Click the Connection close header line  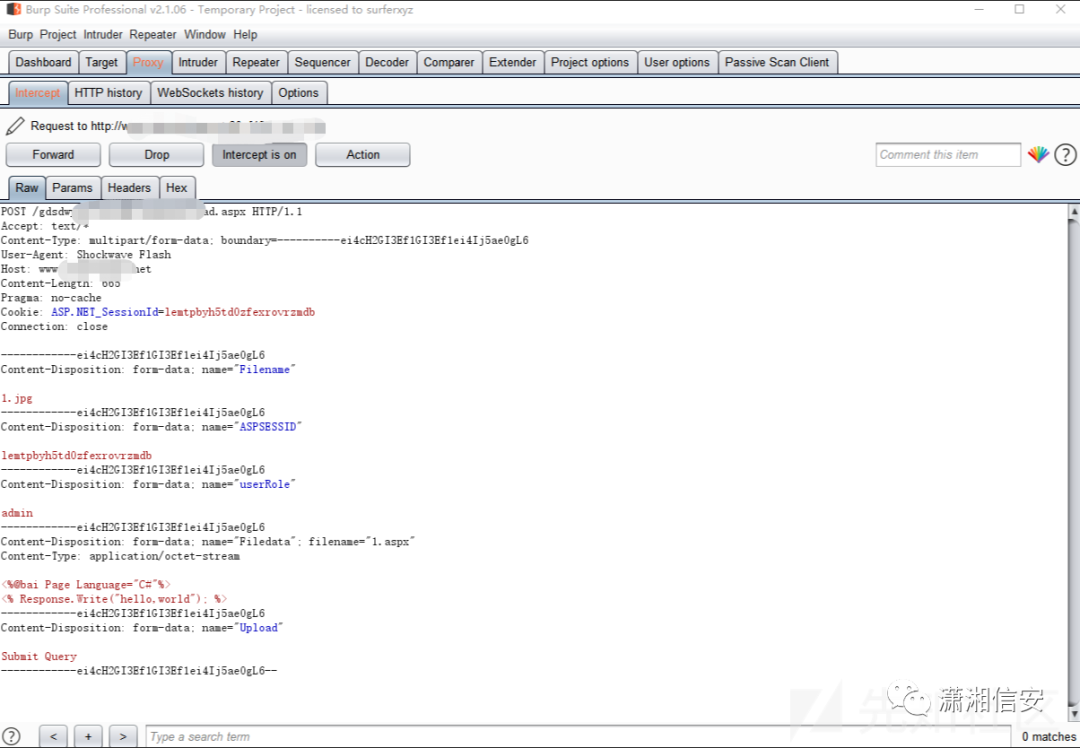(54, 326)
